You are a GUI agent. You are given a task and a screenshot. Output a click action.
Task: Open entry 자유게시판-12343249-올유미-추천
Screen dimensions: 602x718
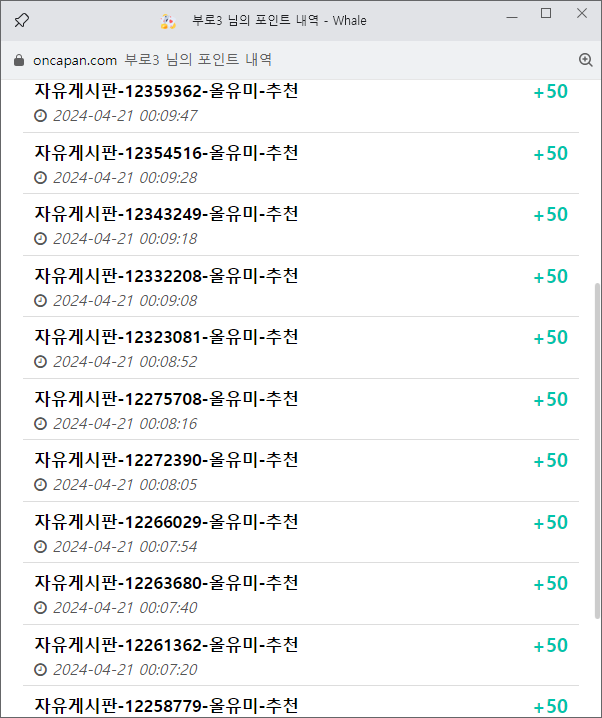click(x=166, y=214)
